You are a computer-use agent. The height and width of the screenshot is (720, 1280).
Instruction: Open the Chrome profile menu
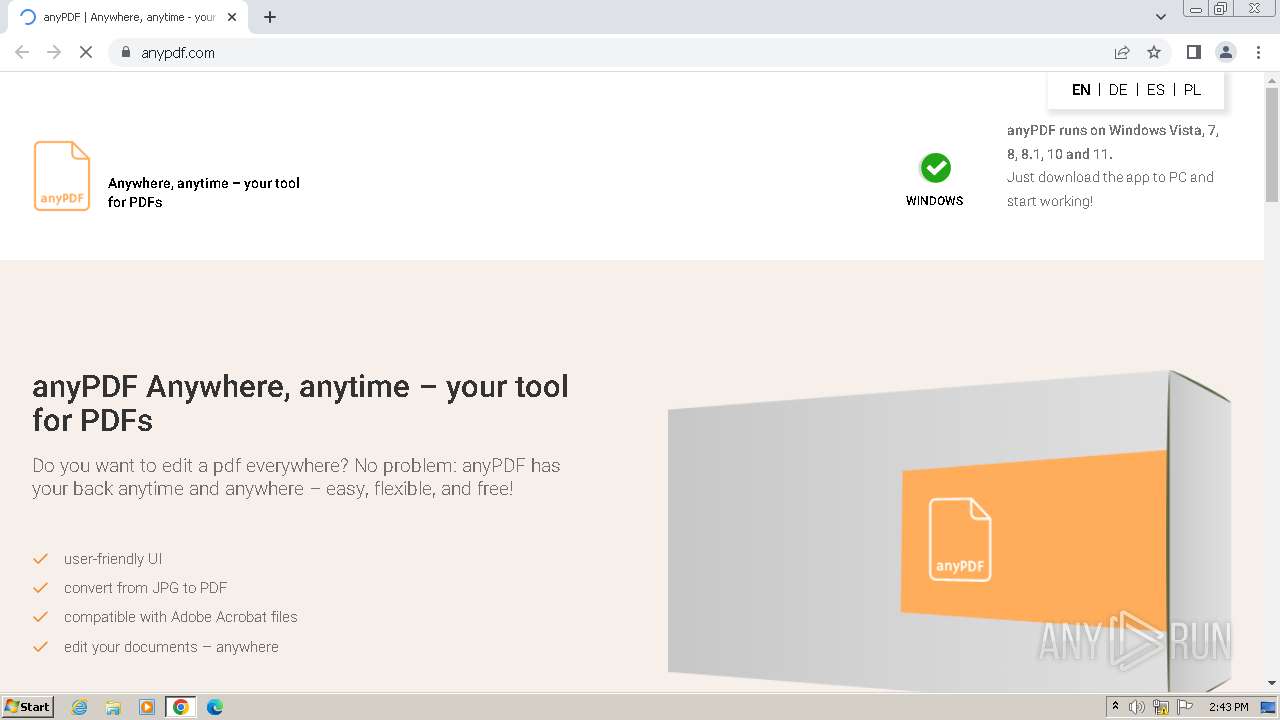(x=1225, y=52)
